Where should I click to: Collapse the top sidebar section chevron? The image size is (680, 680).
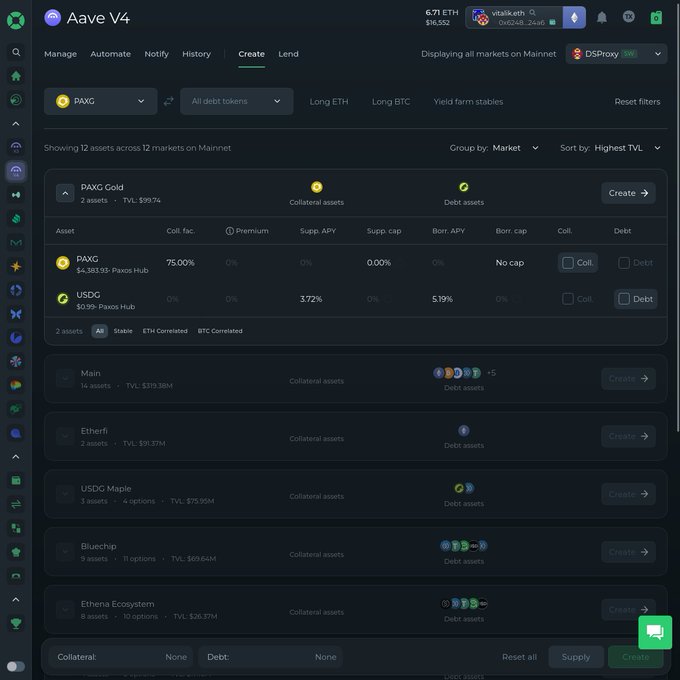click(16, 124)
